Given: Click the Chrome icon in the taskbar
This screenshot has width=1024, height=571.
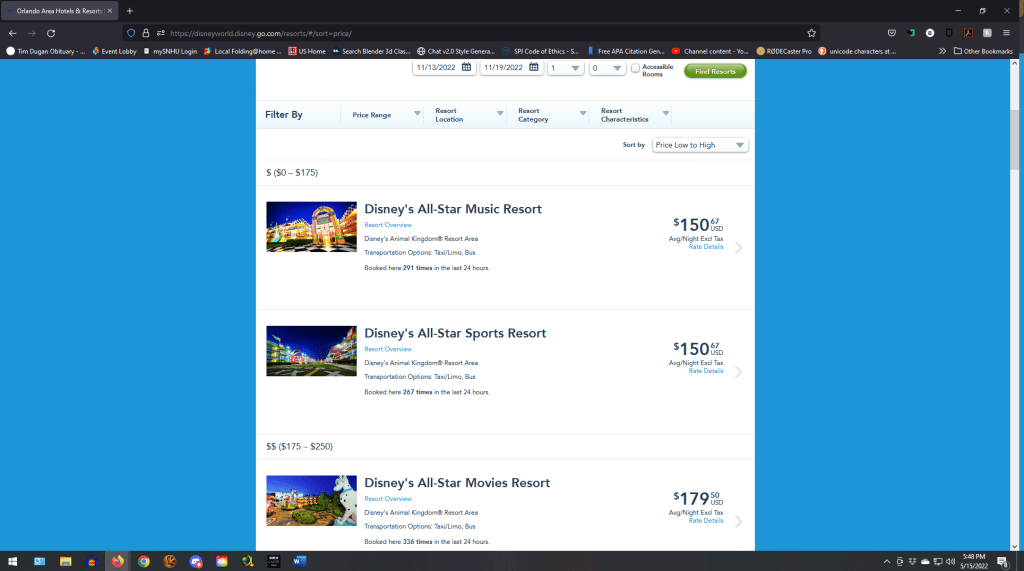Looking at the screenshot, I should 144,561.
